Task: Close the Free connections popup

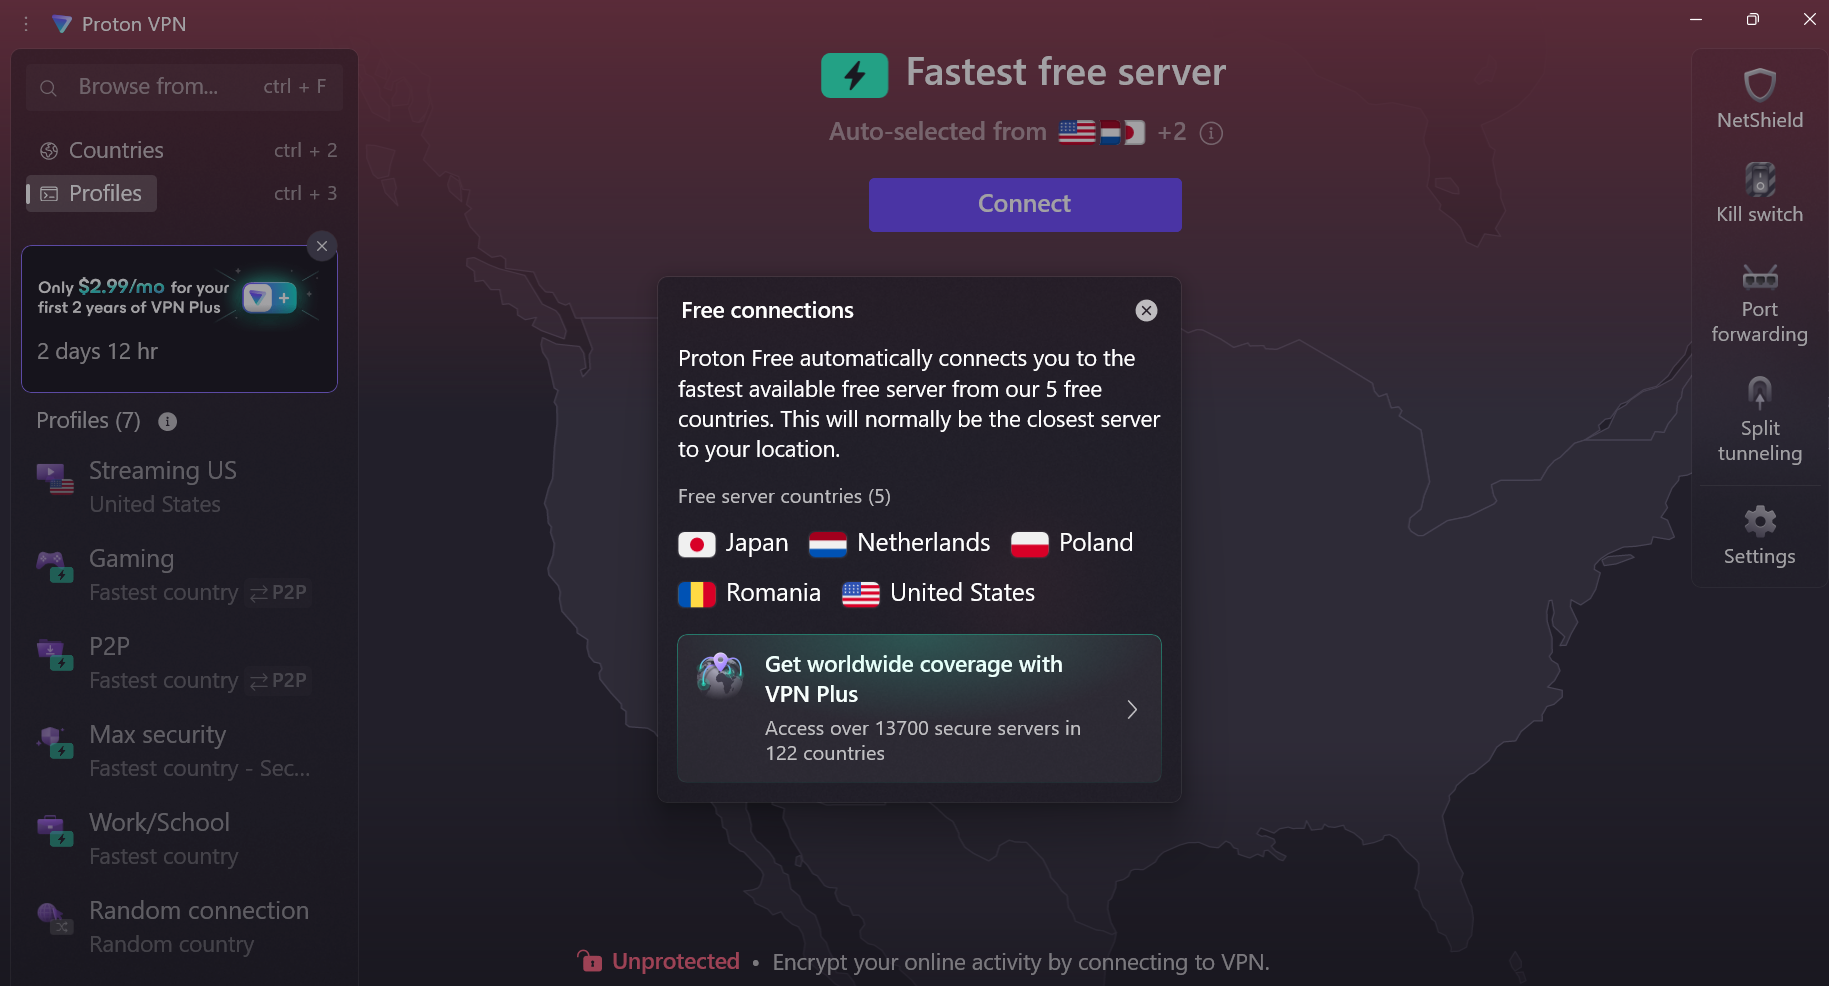Action: pyautogui.click(x=1146, y=310)
